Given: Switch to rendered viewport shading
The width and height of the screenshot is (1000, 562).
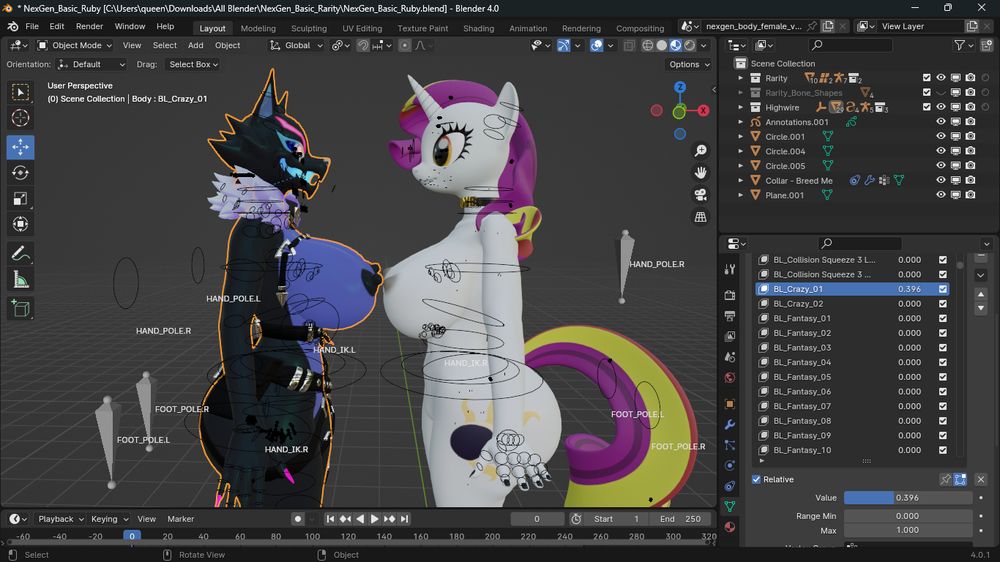Looking at the screenshot, I should click(x=689, y=45).
